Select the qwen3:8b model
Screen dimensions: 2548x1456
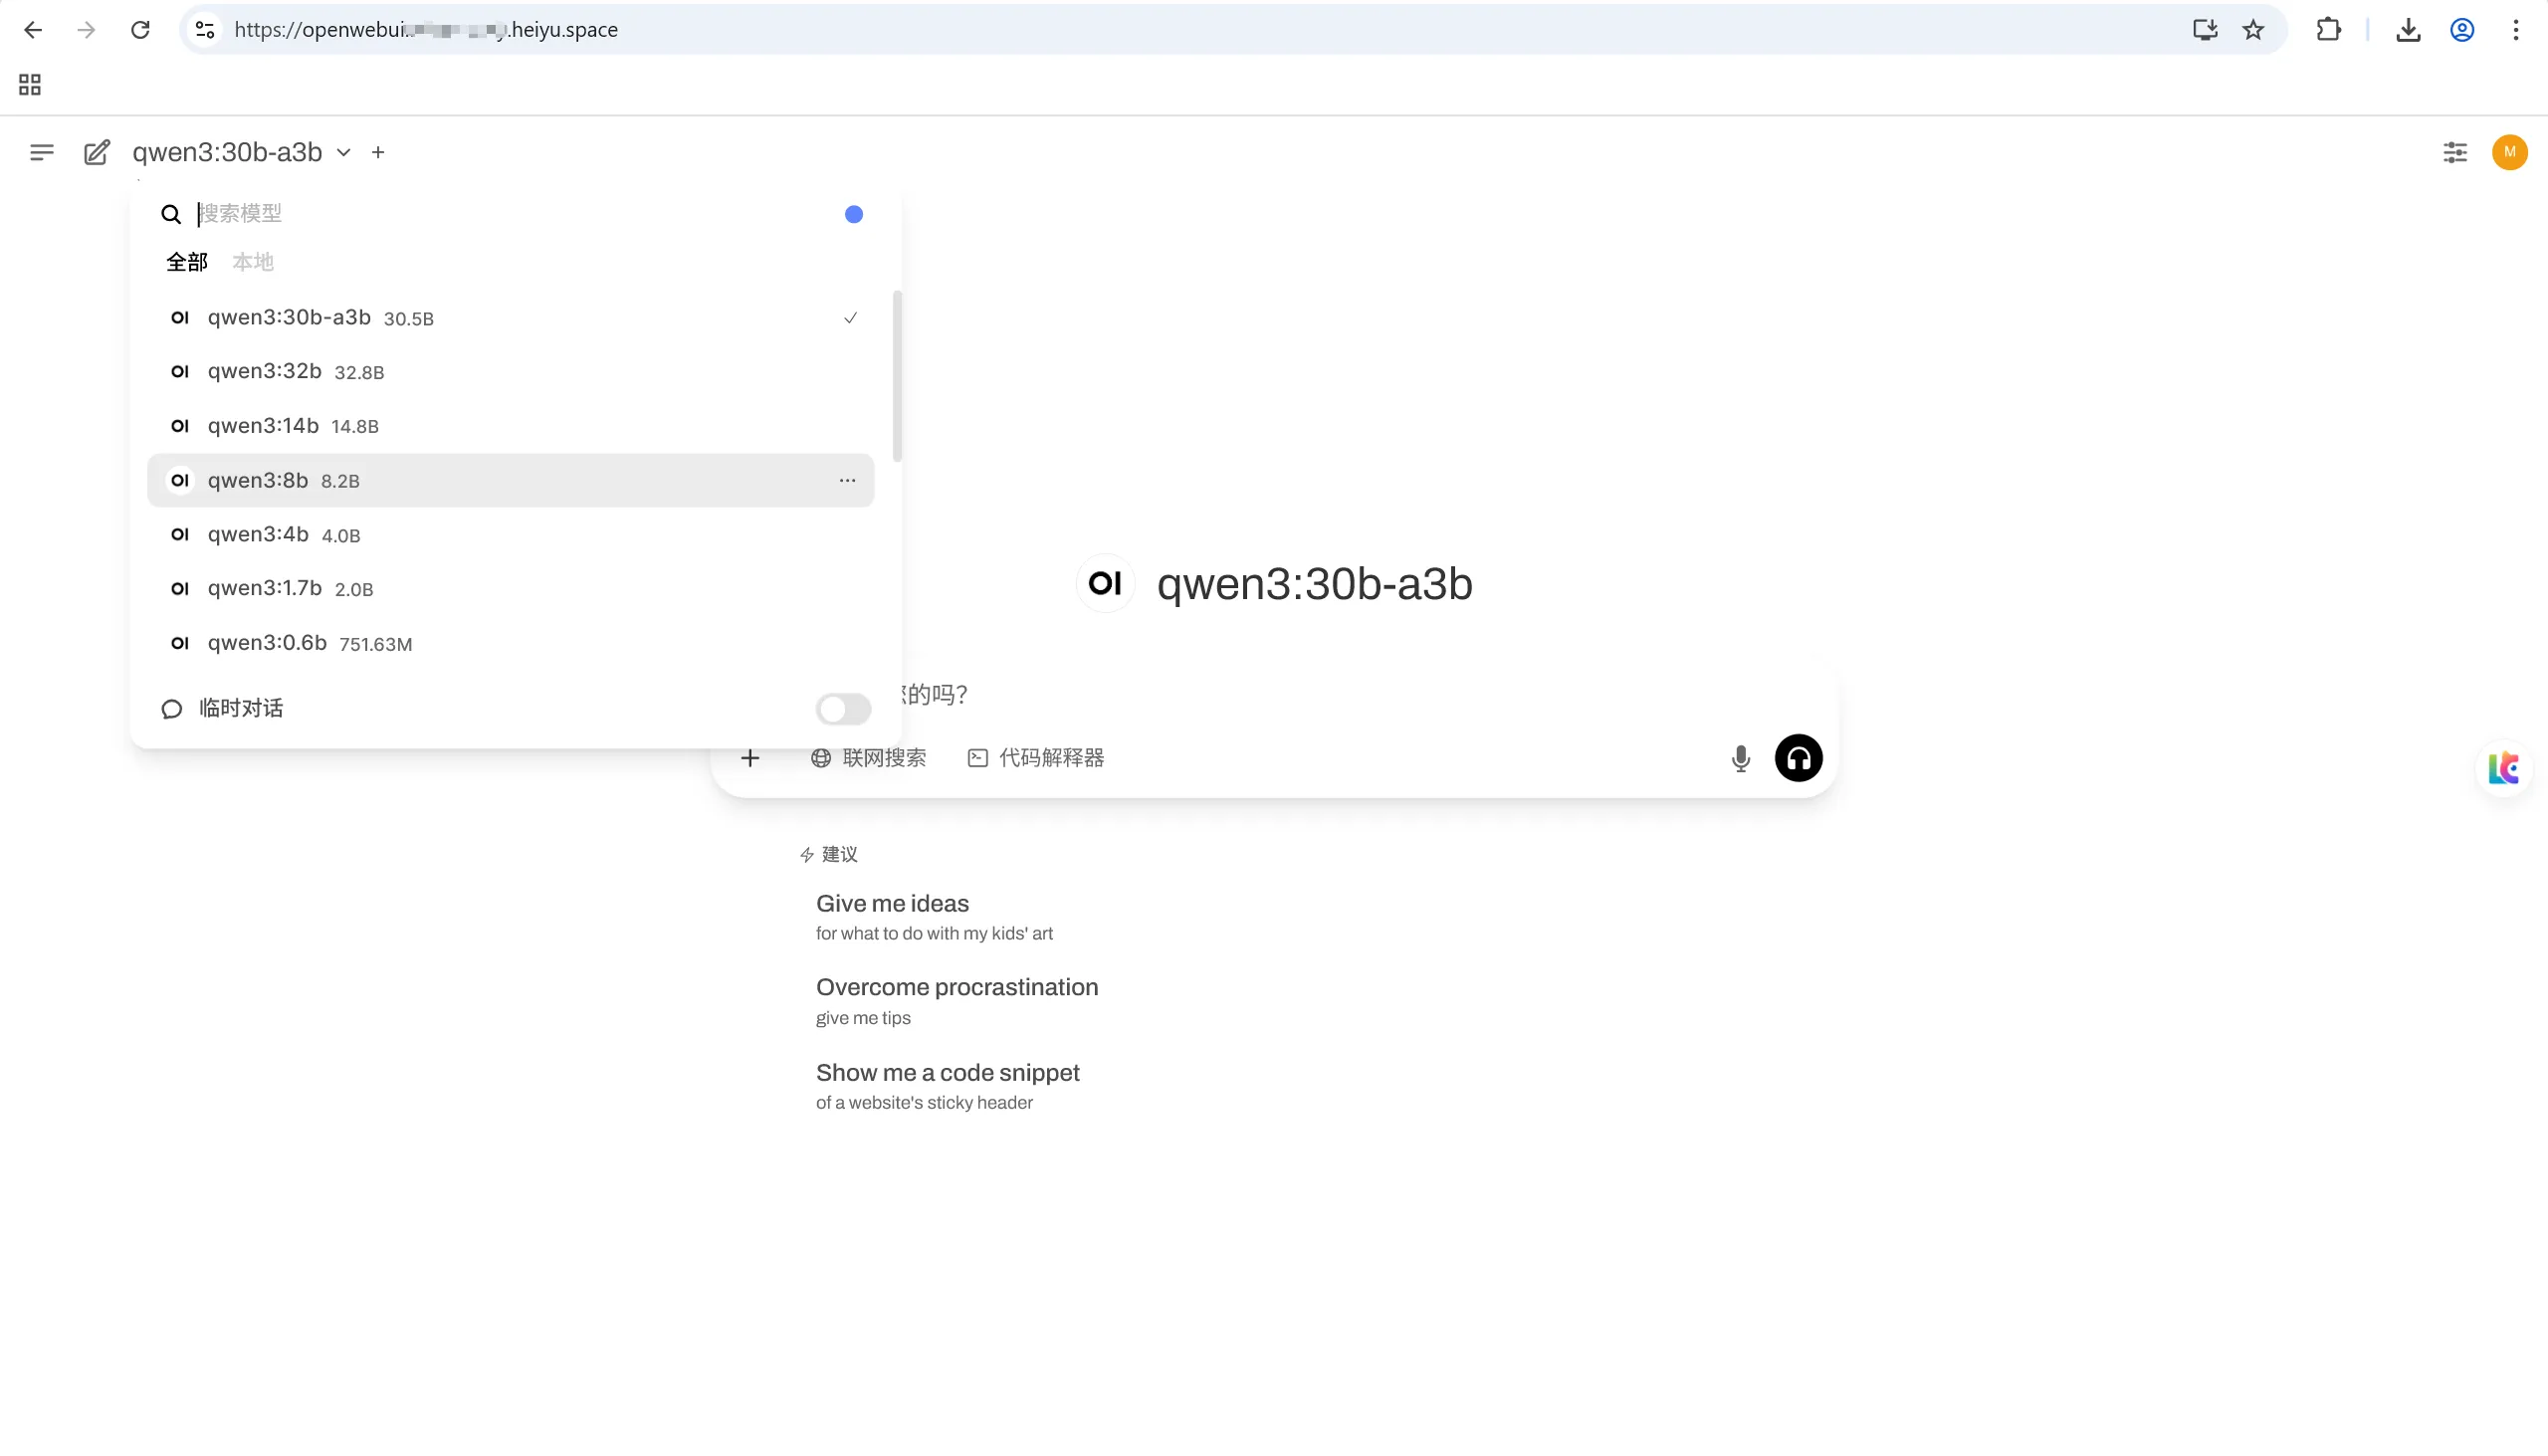coord(510,480)
